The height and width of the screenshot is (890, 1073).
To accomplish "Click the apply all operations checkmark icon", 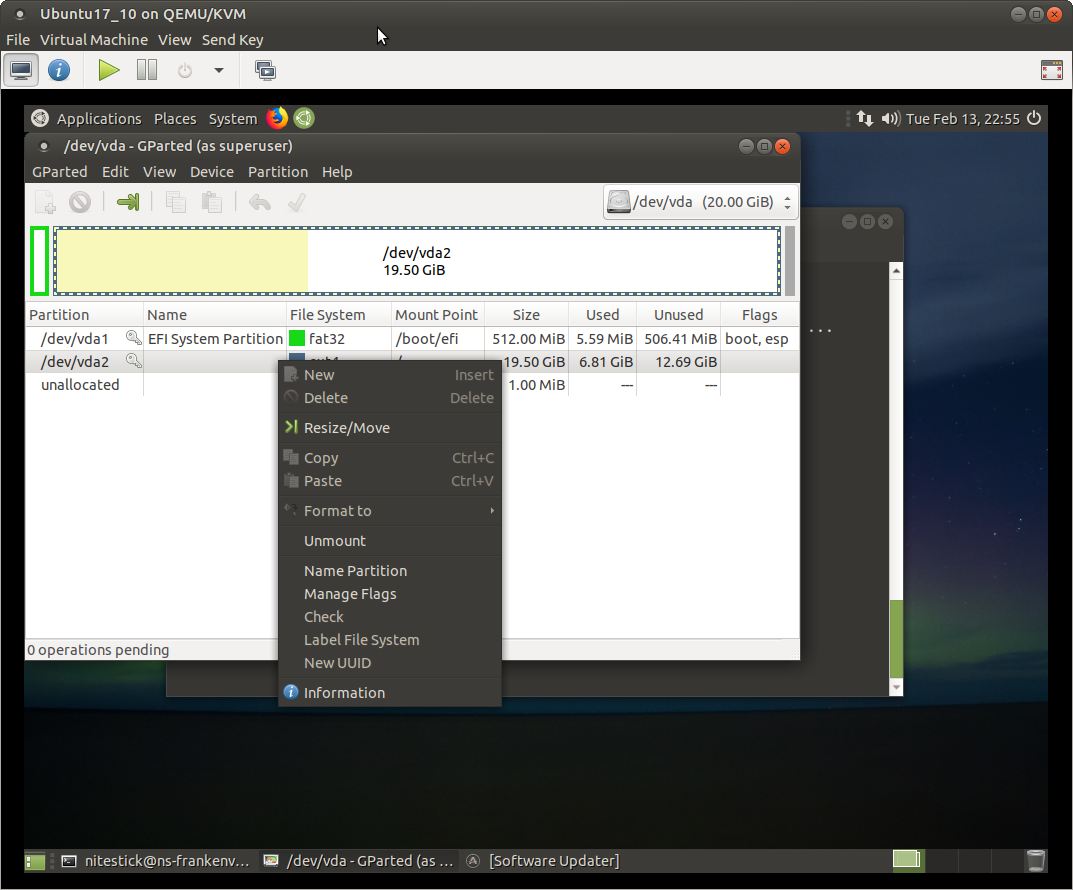I will [x=296, y=202].
